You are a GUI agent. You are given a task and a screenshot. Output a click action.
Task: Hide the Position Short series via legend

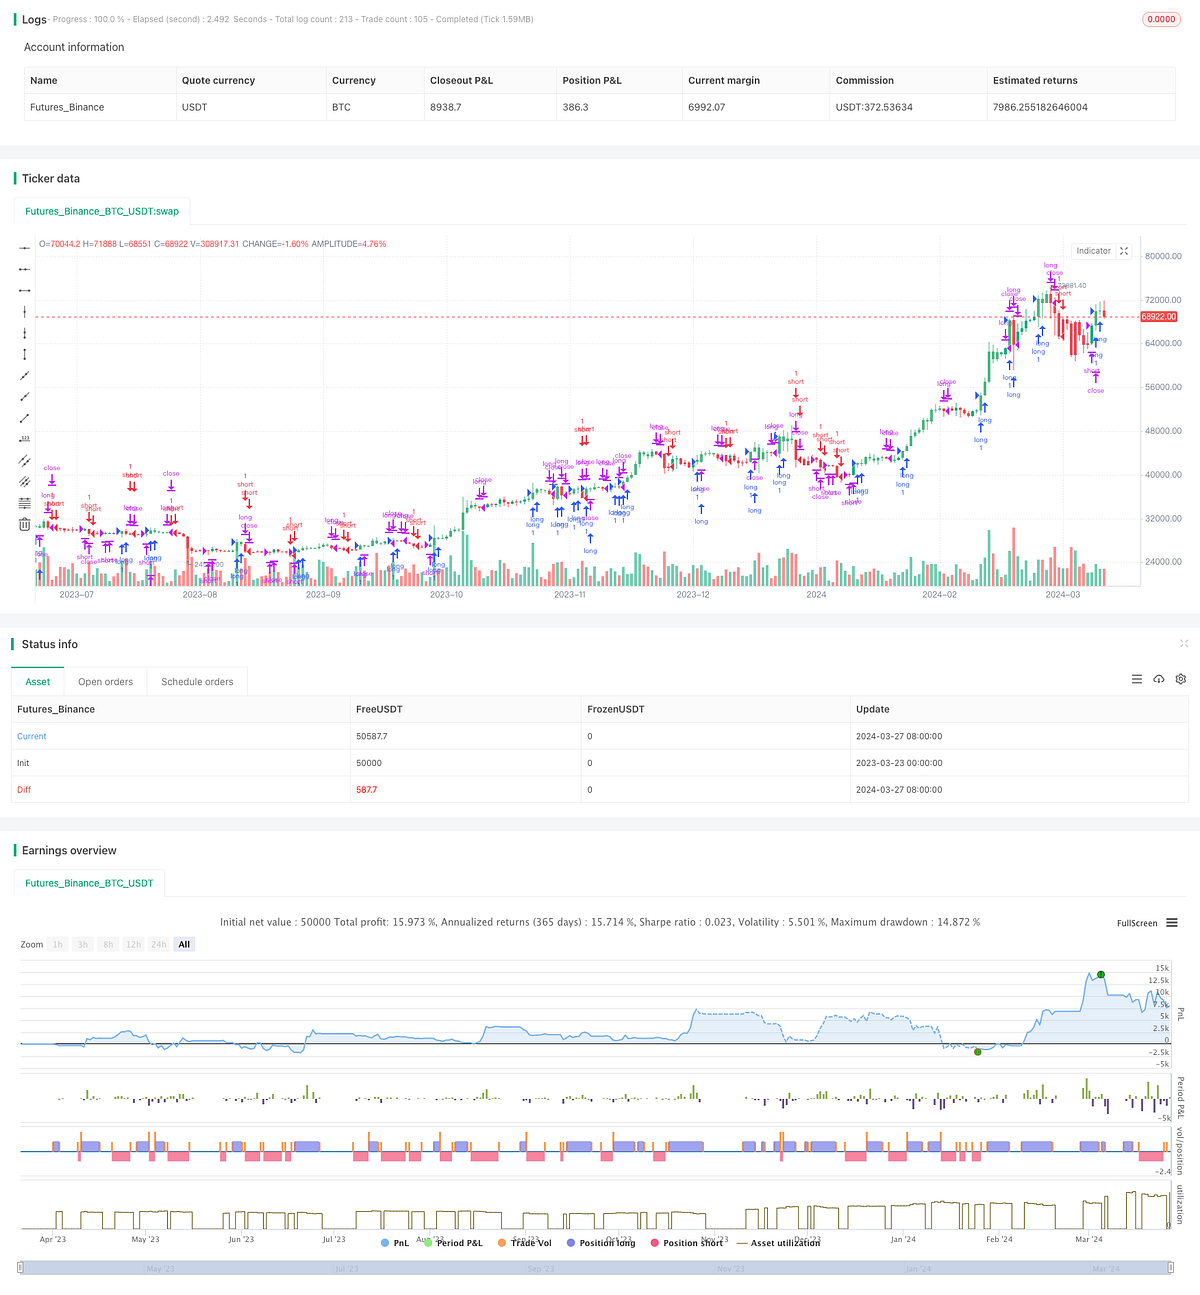coord(688,1242)
